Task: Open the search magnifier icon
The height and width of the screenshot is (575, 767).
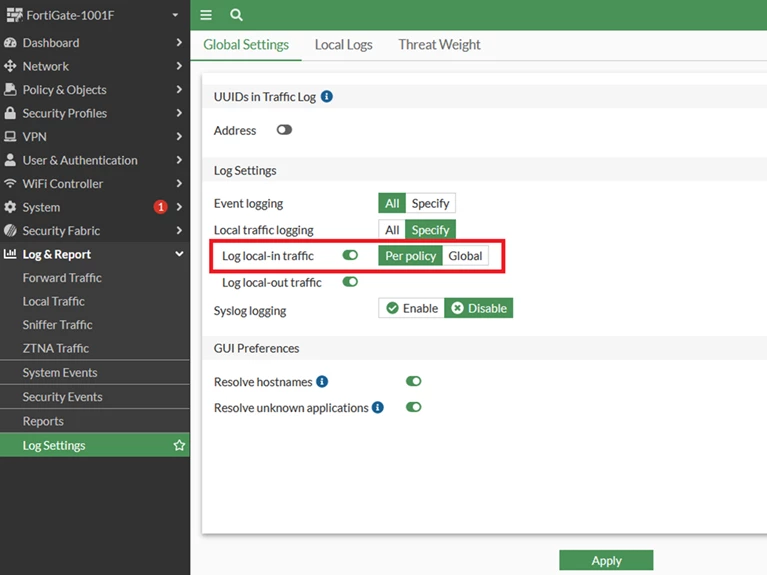Action: (x=236, y=15)
